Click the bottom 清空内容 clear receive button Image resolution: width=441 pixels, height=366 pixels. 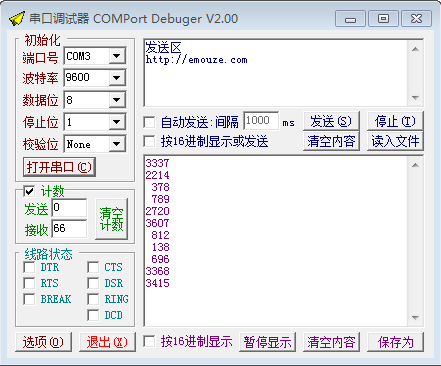click(331, 342)
